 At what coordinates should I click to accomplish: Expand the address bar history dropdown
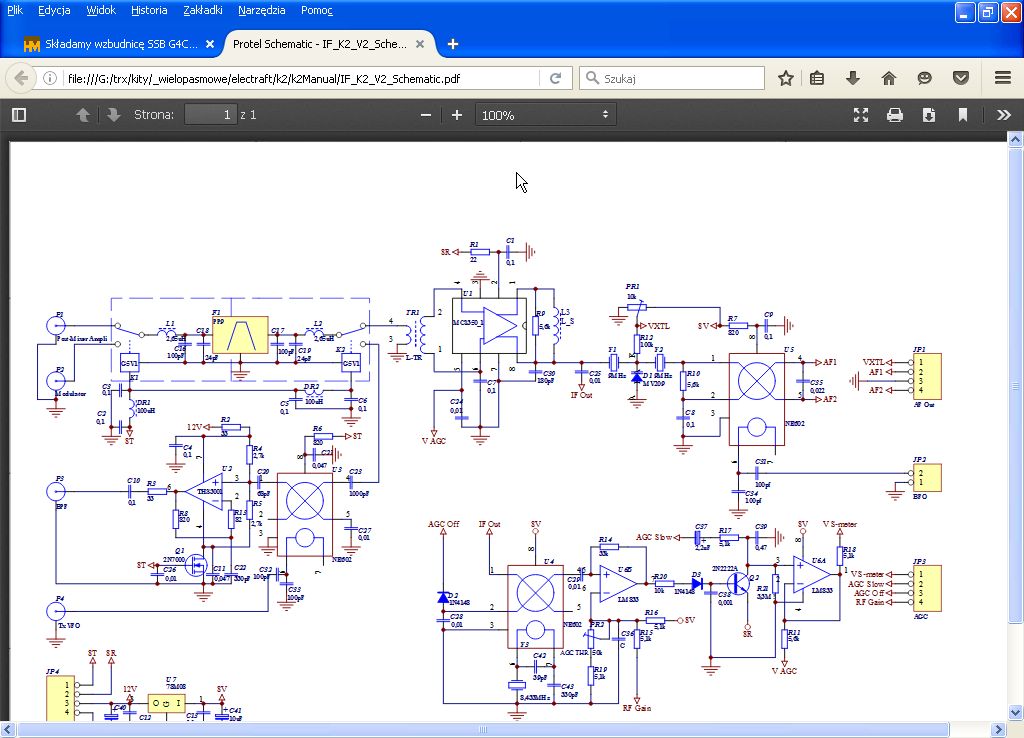coord(530,78)
